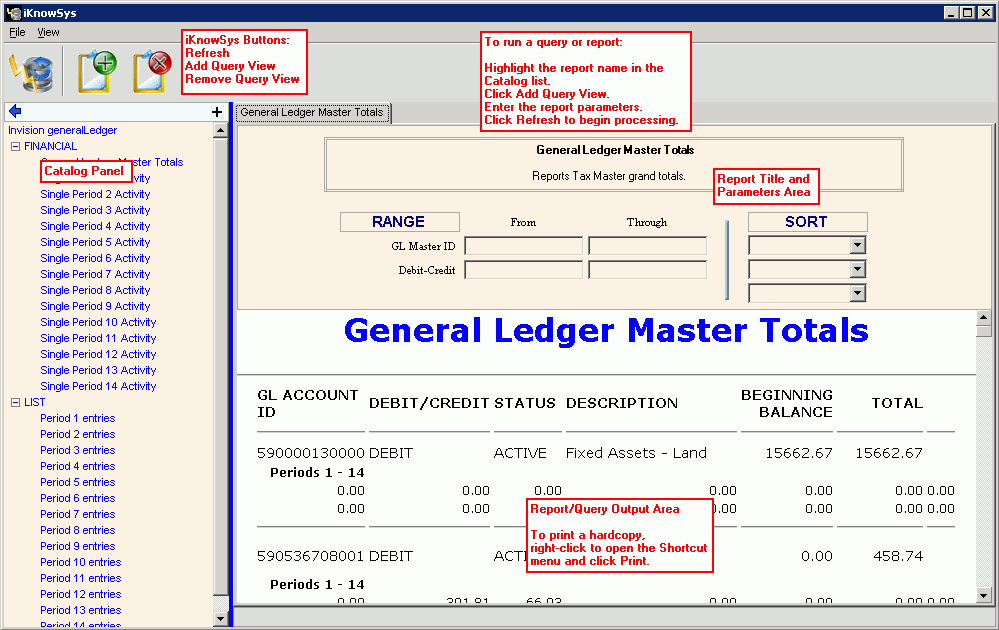
Task: Click the GL Master ID From field
Action: coord(523,246)
